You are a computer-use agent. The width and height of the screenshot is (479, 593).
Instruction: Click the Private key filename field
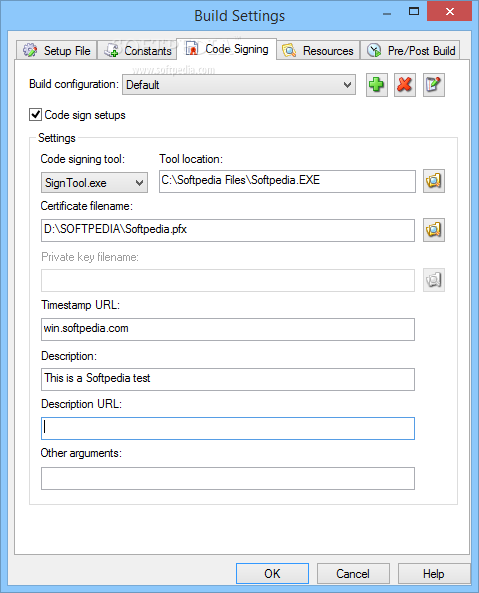228,280
